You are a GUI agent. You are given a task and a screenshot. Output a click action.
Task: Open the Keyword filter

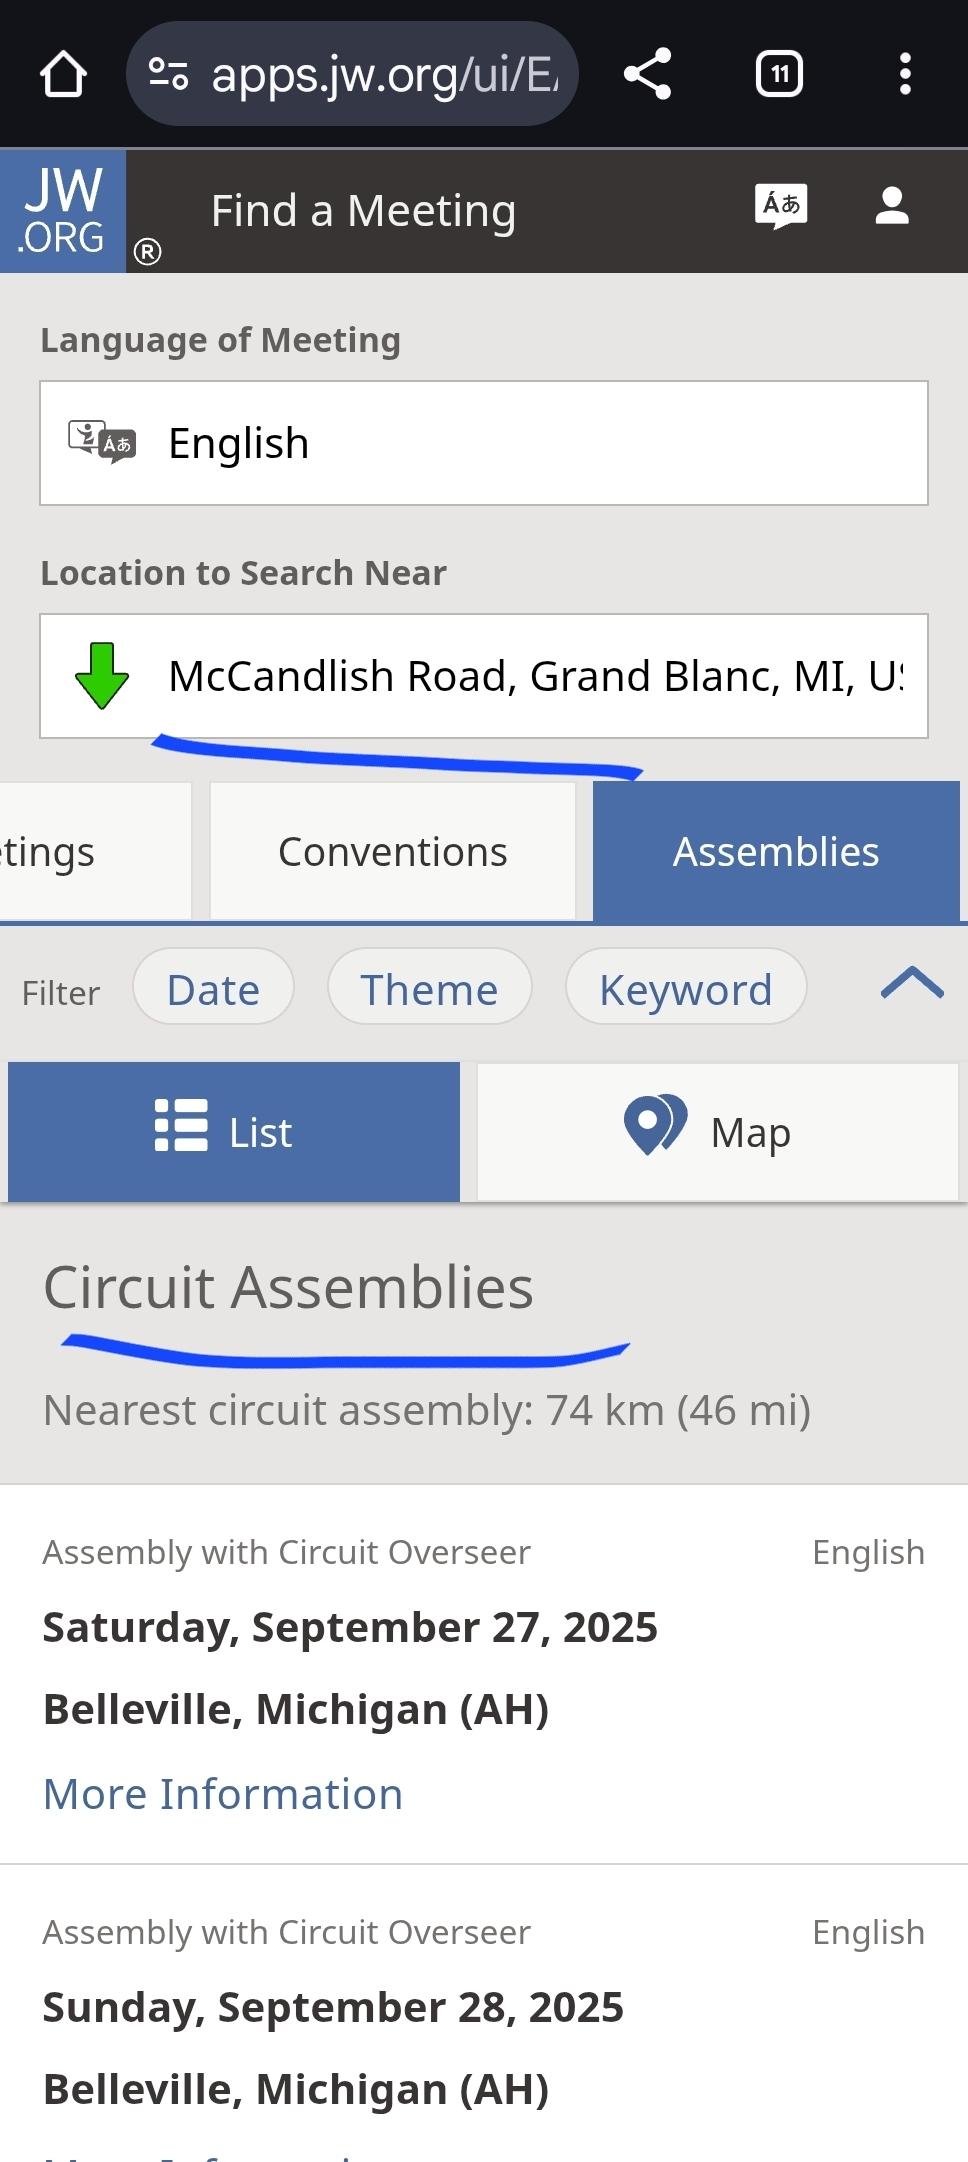pyautogui.click(x=685, y=990)
